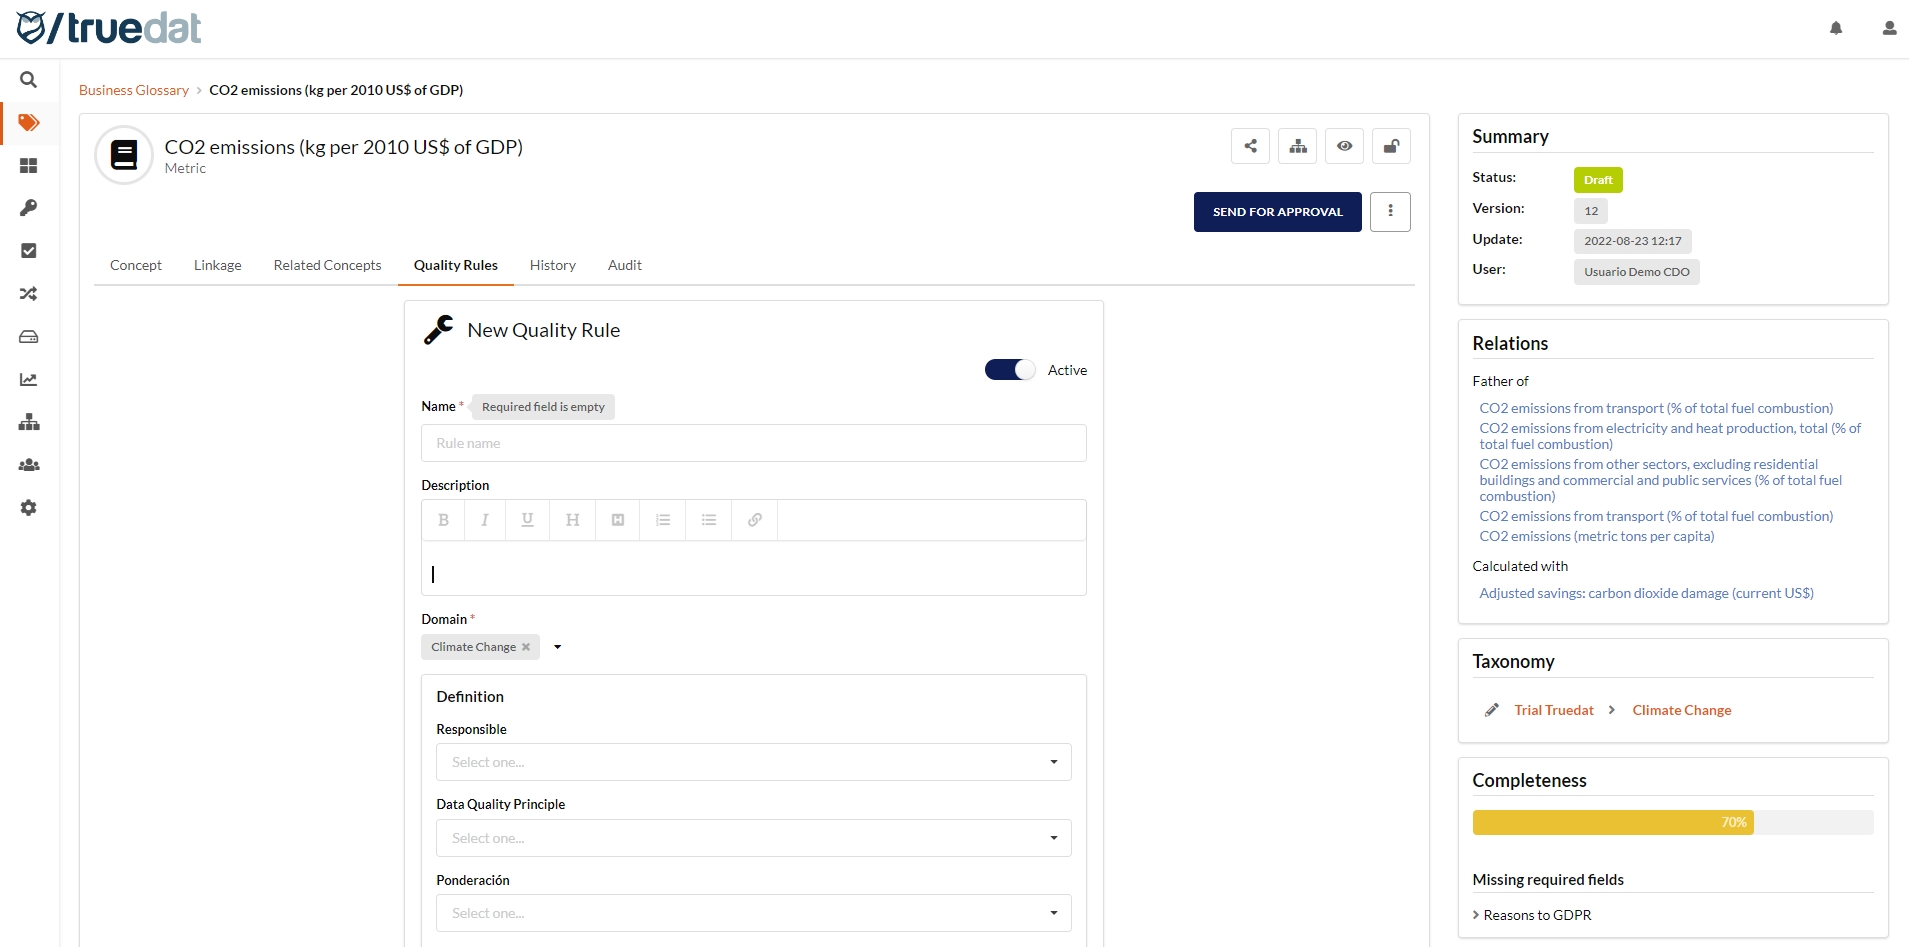Switch to the History tab
This screenshot has width=1909, height=947.
coord(552,265)
